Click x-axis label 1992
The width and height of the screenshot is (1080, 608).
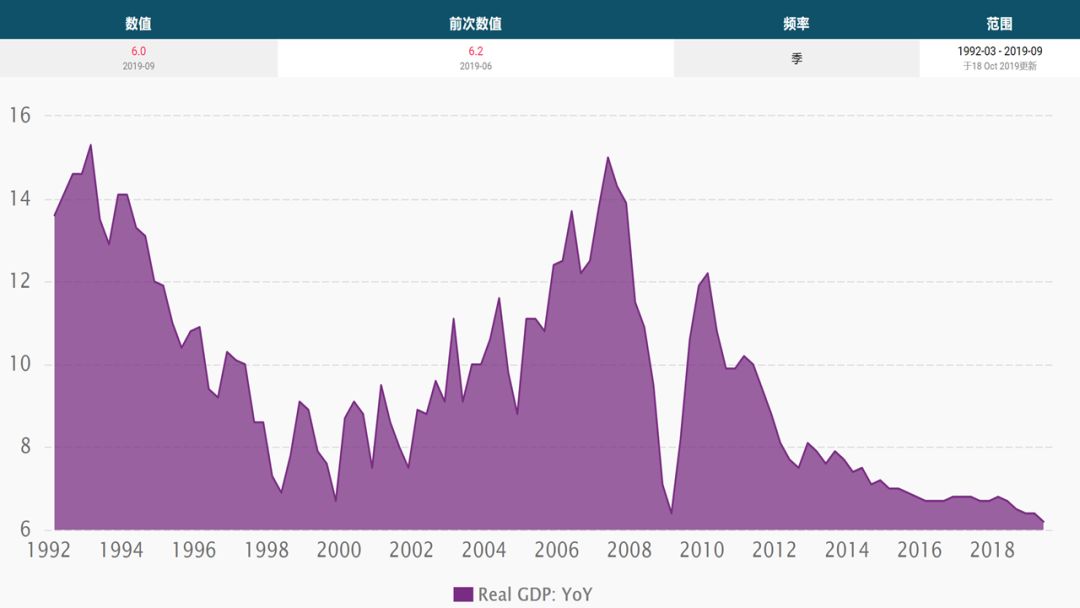(48, 549)
